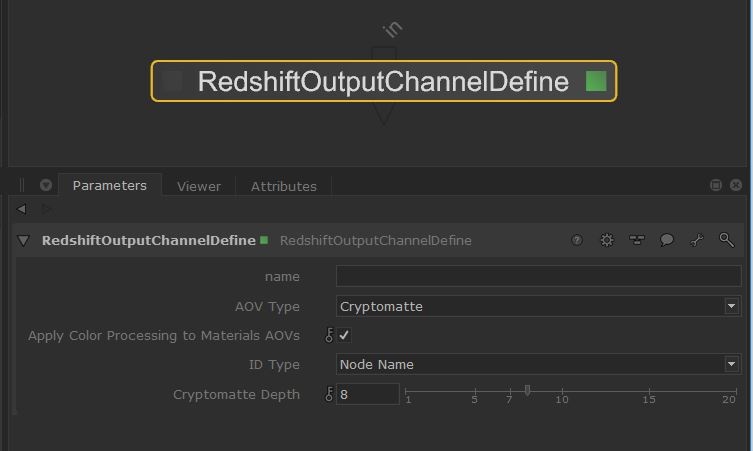Click the node type label RedshiftOutputChannelDefine
This screenshot has width=753, height=451.
(376, 240)
